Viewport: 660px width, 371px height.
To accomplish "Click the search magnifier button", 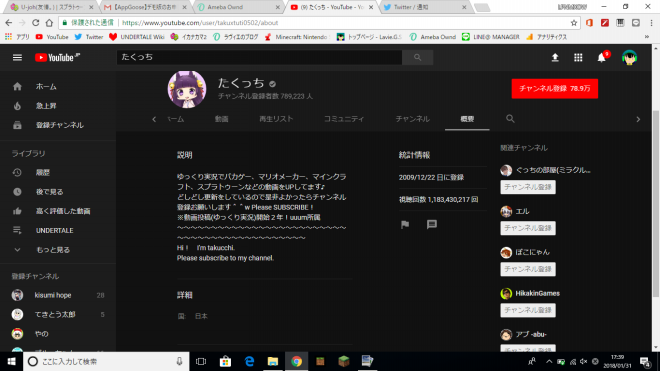I will pyautogui.click(x=418, y=57).
